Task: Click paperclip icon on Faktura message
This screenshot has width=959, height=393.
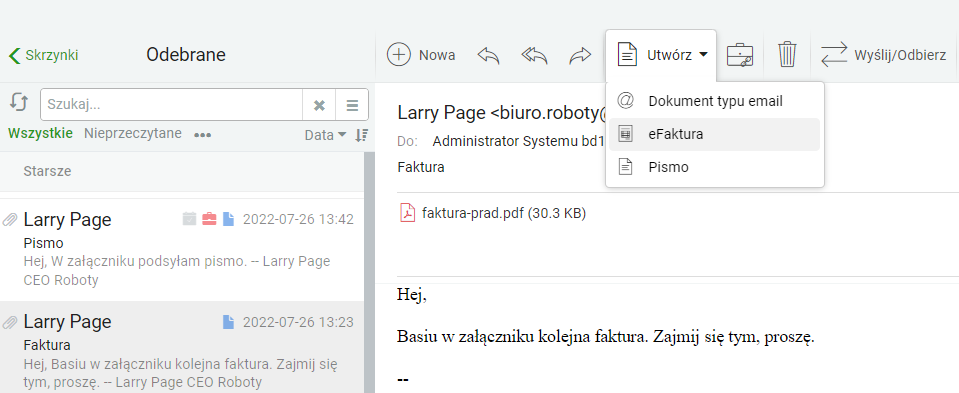Action: 10,322
